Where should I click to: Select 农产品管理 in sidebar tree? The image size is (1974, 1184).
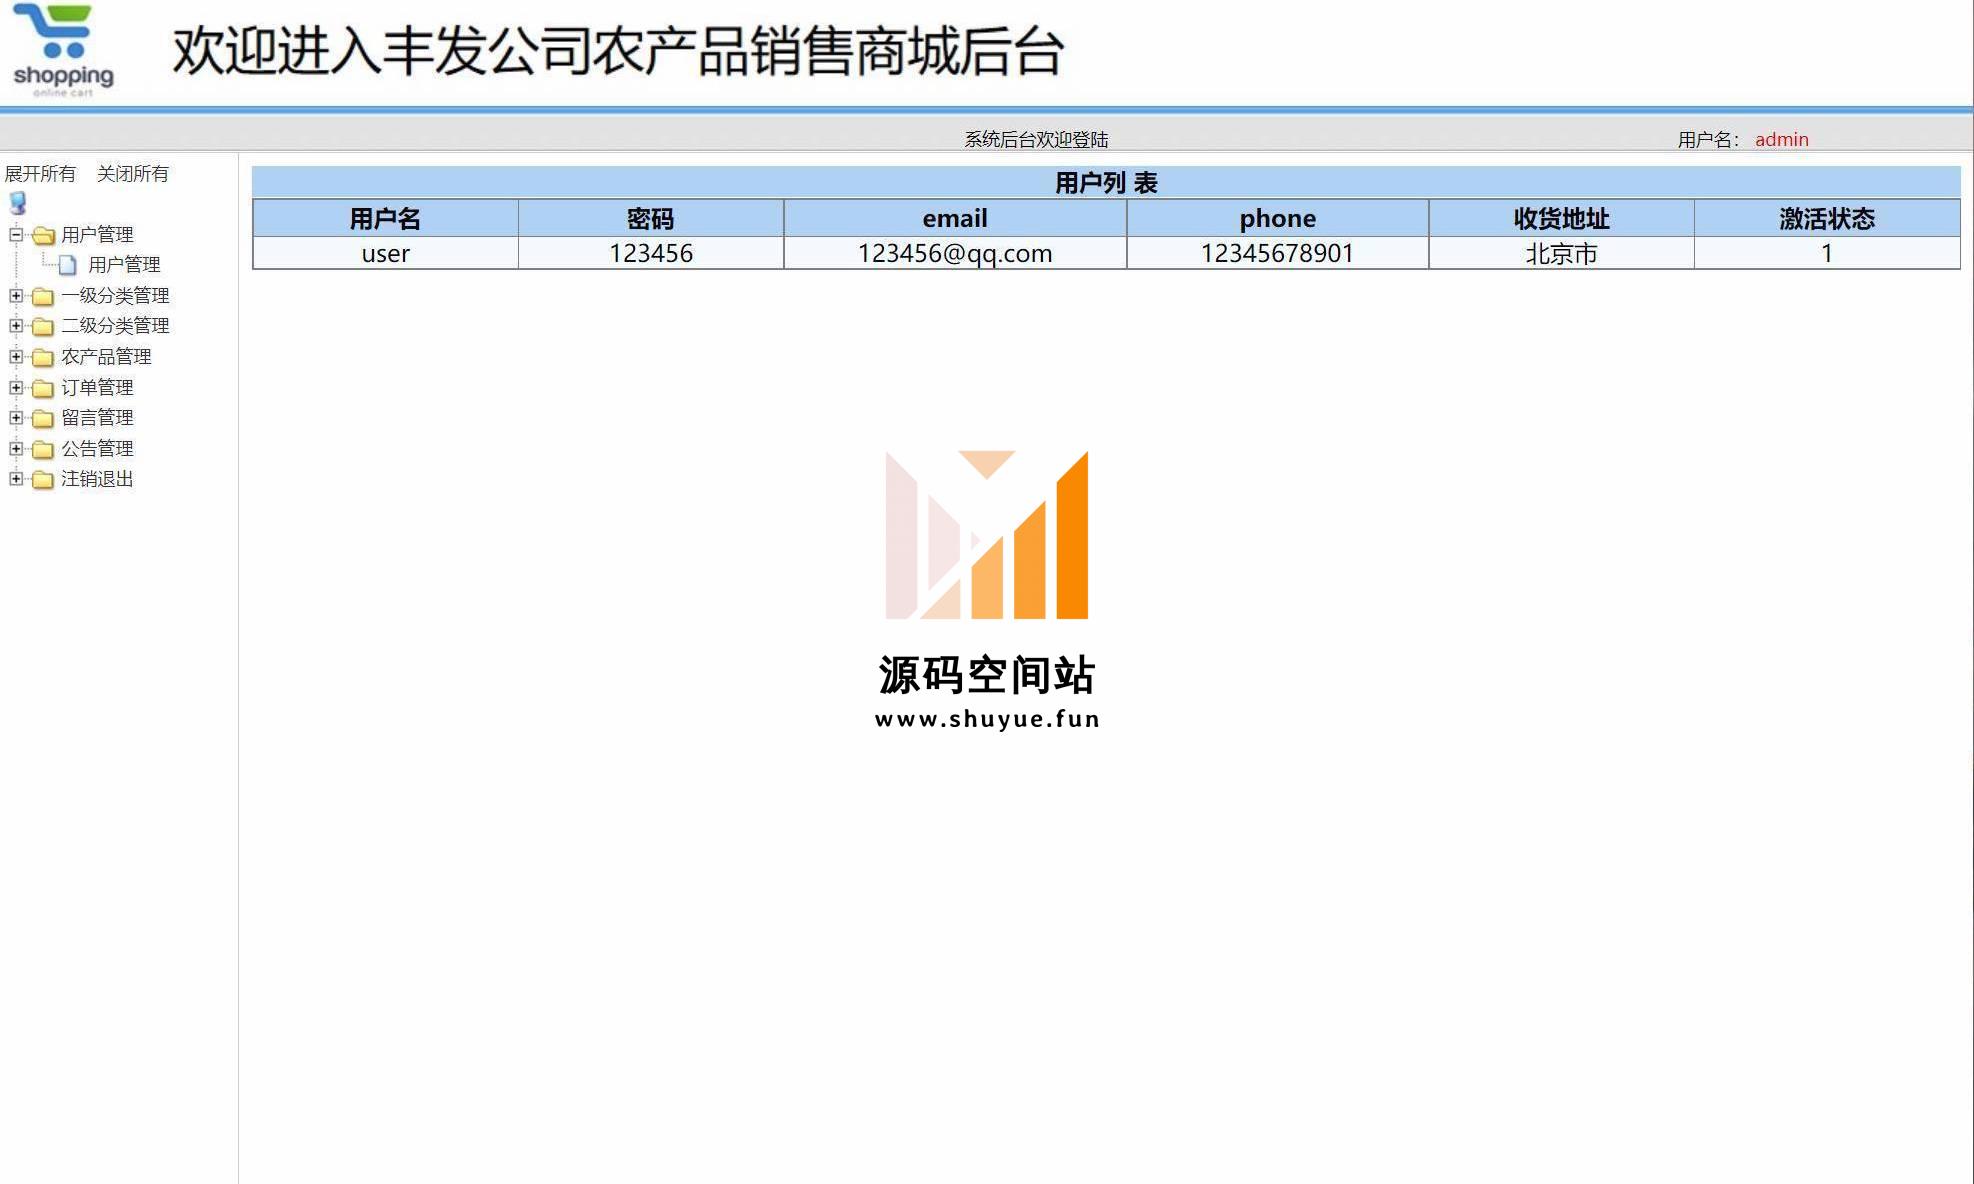106,357
